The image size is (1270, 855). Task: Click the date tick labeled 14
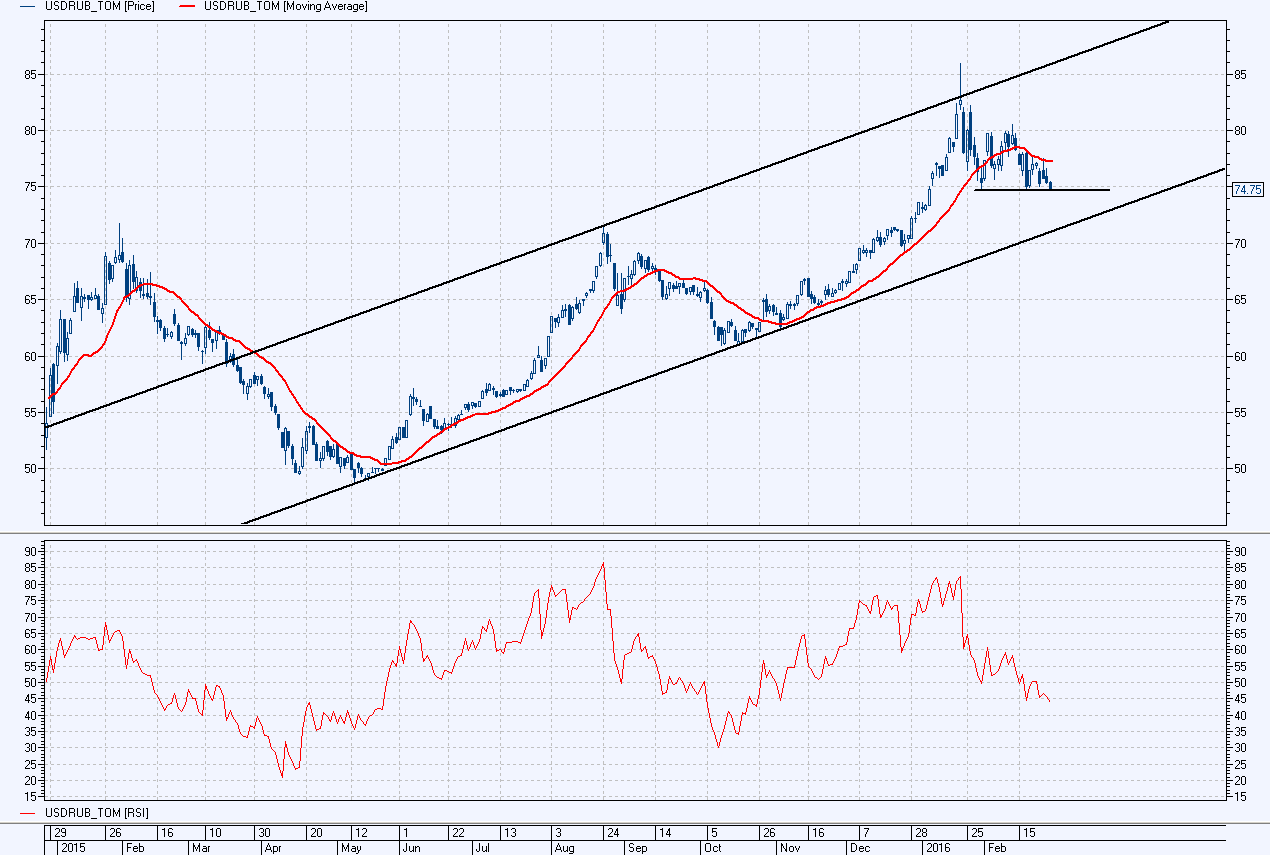coord(663,832)
